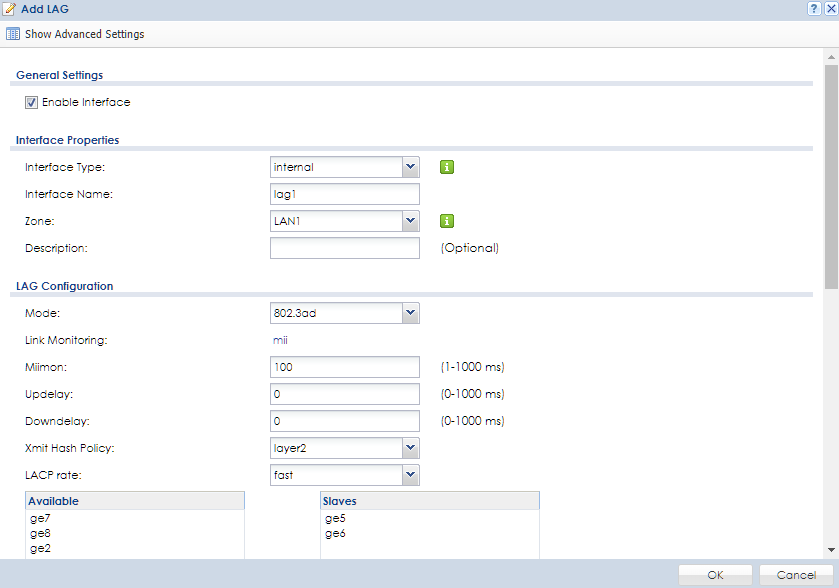Click Show Advanced Settings link
The image size is (839, 588).
(84, 34)
